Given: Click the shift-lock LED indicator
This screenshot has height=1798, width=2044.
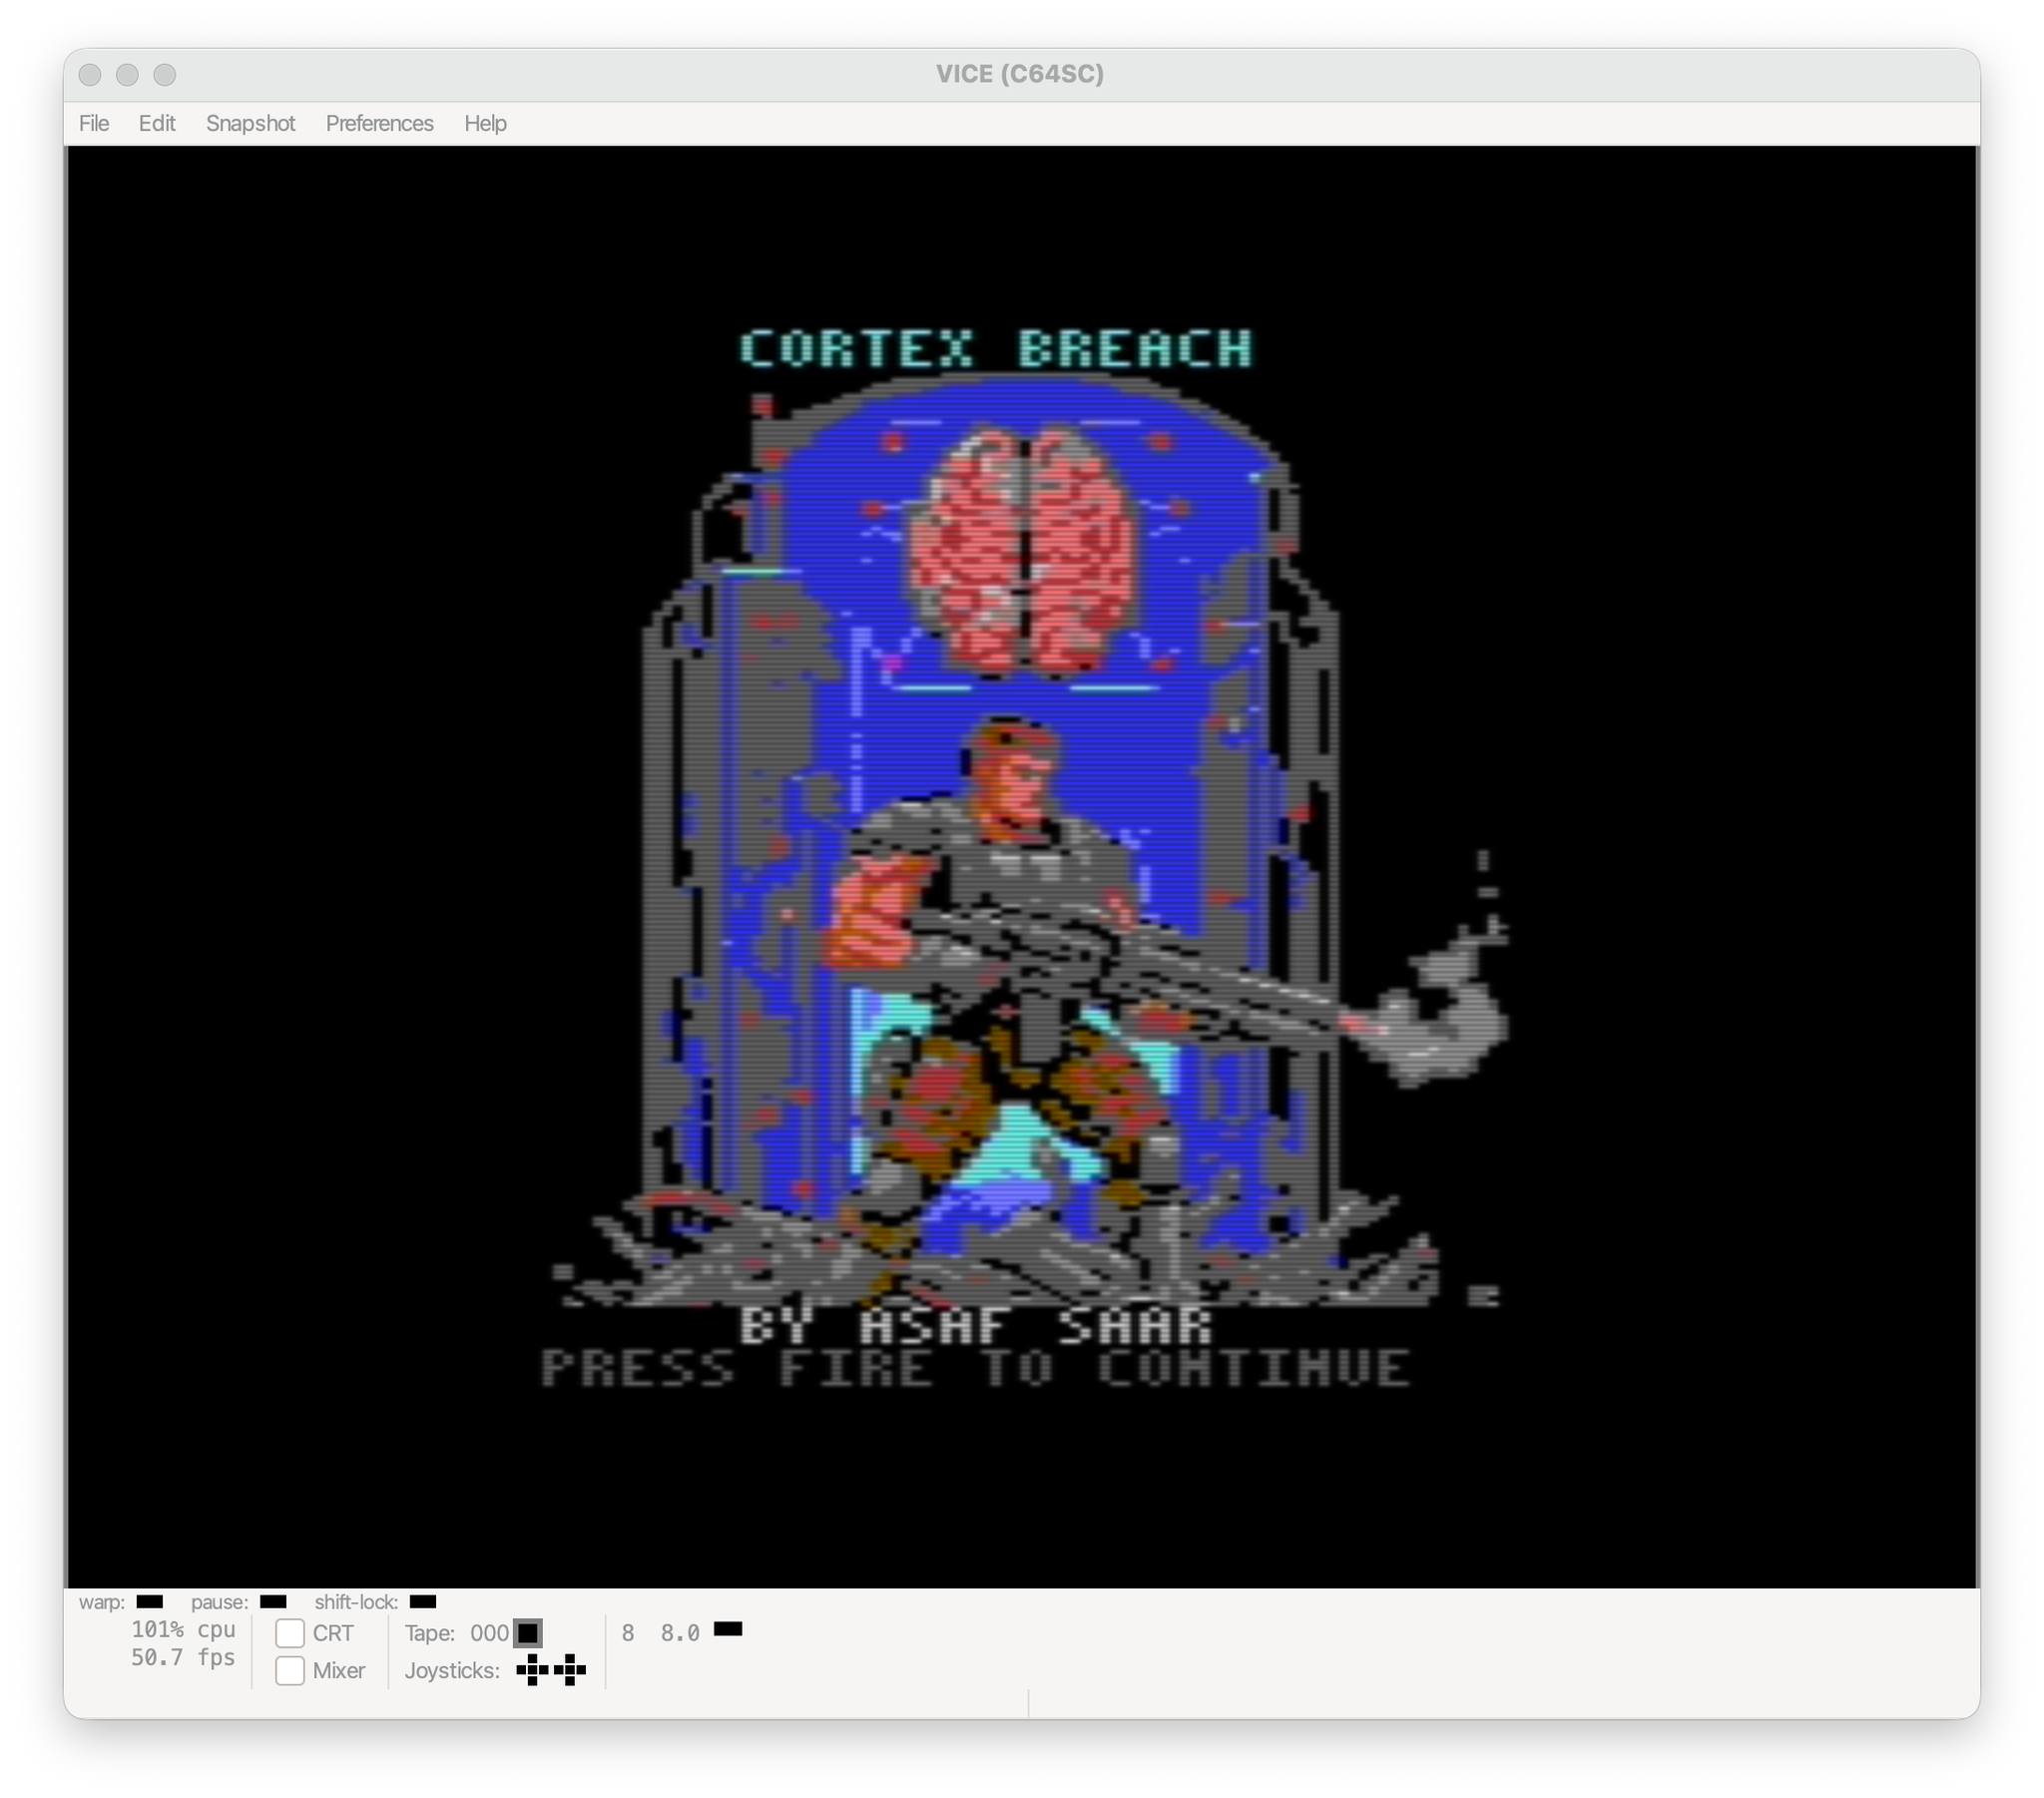Looking at the screenshot, I should click(423, 1601).
